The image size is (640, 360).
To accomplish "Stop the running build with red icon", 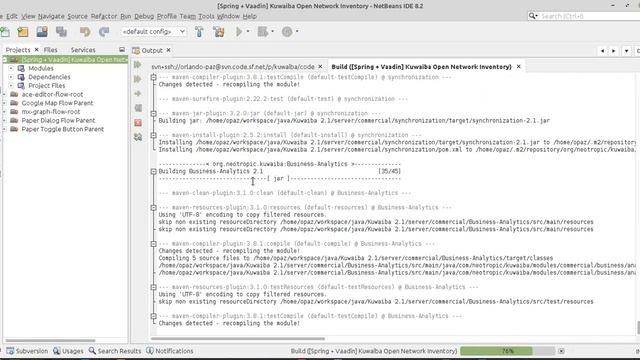I will click(138, 123).
